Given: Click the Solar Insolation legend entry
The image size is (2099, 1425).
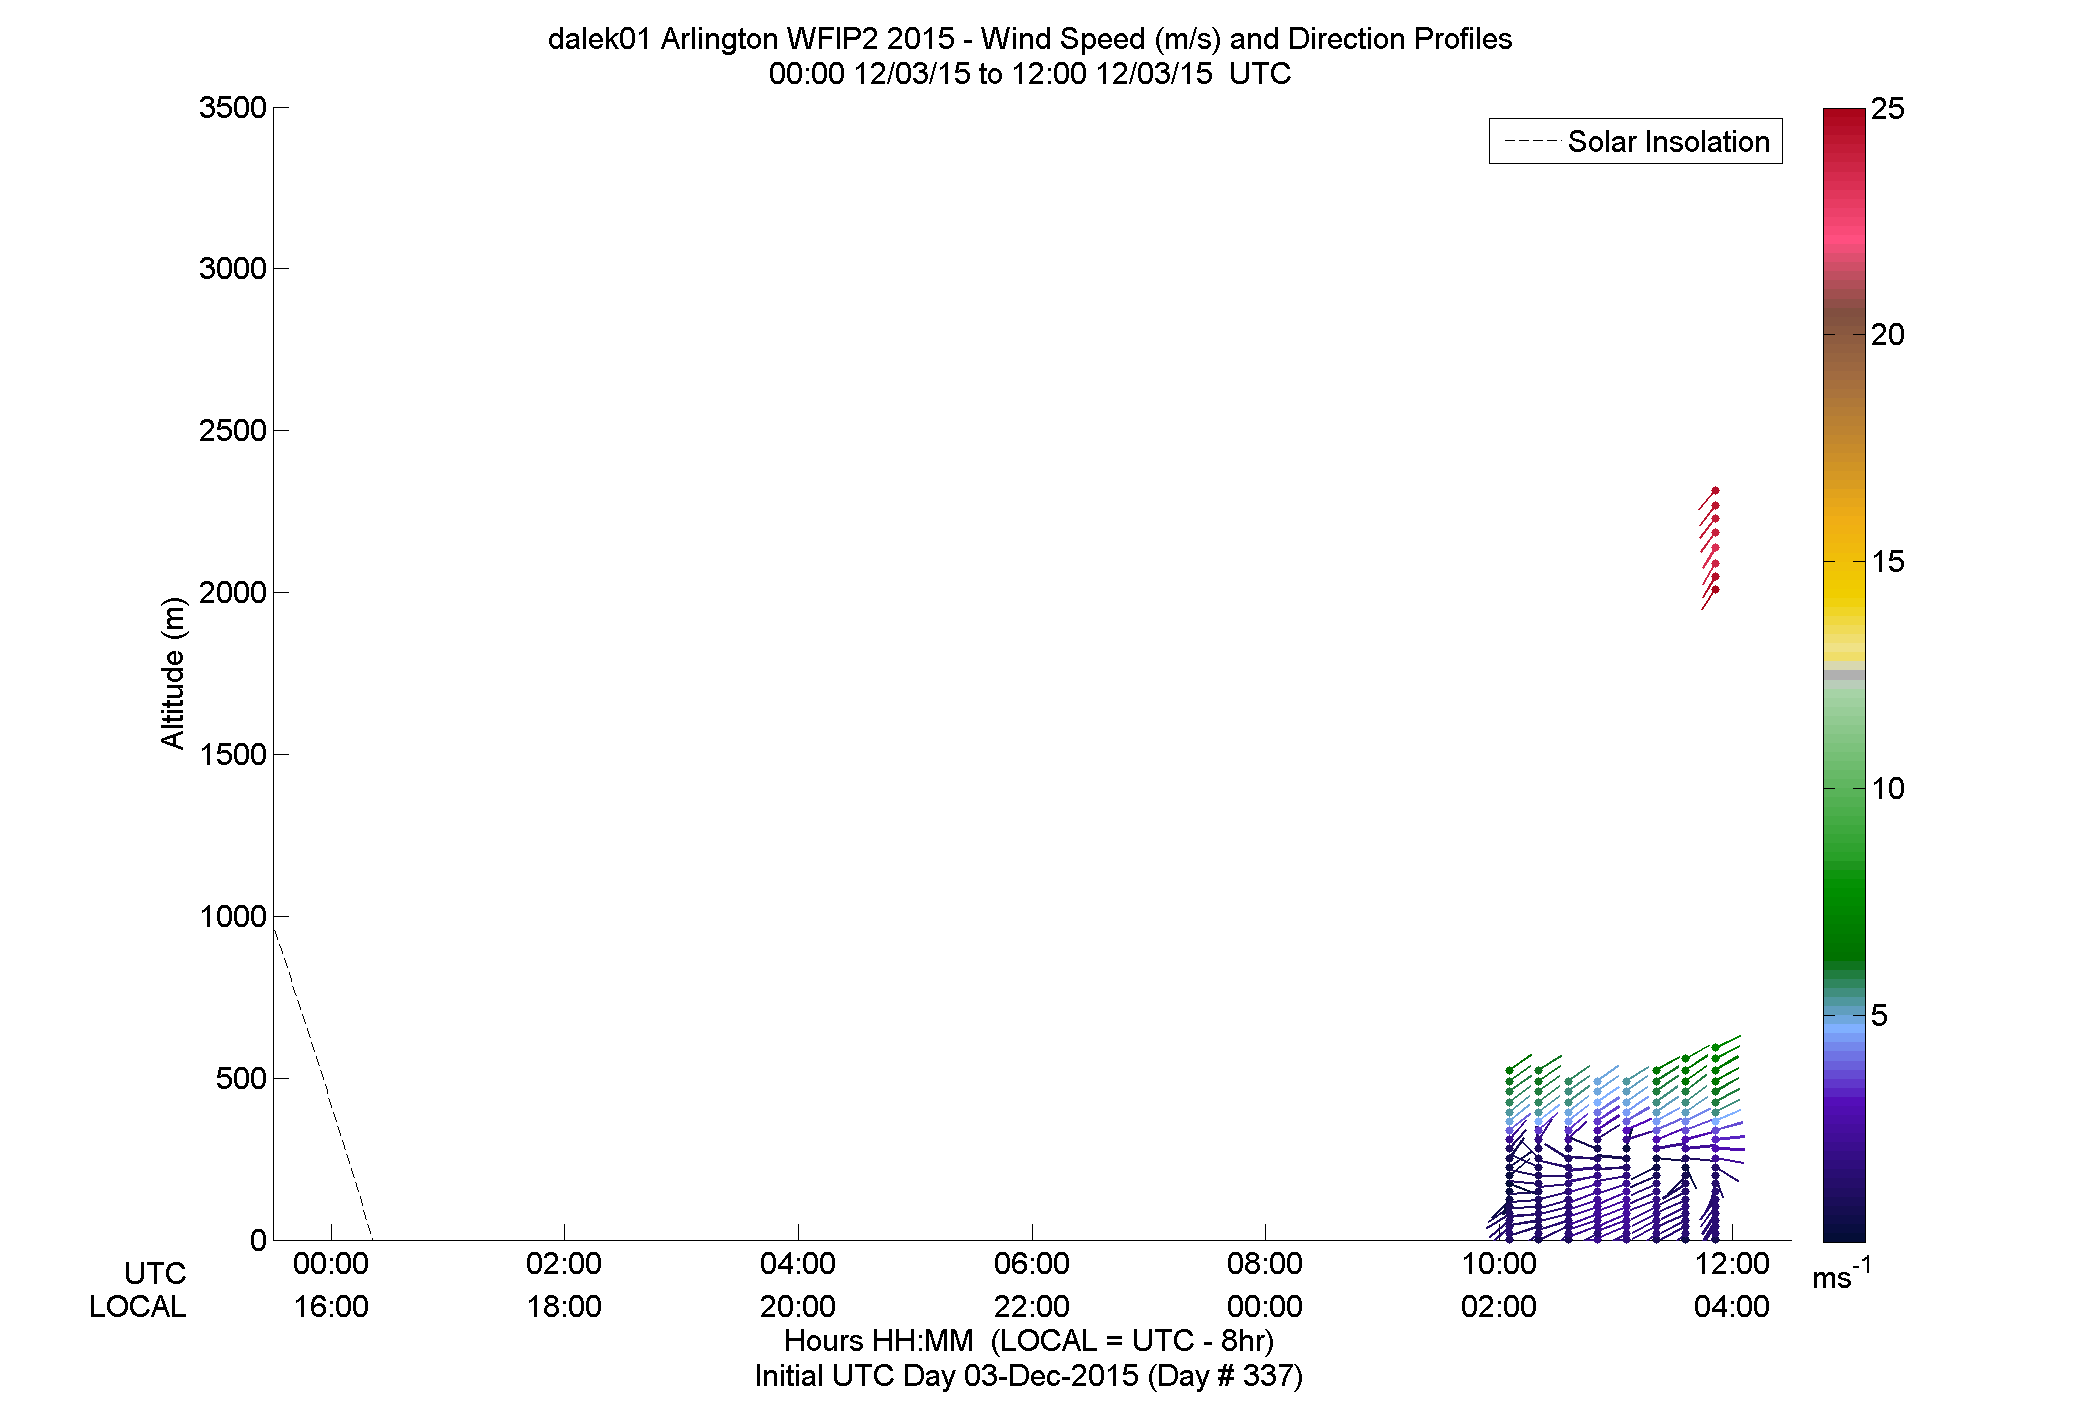Looking at the screenshot, I should [x=1636, y=141].
